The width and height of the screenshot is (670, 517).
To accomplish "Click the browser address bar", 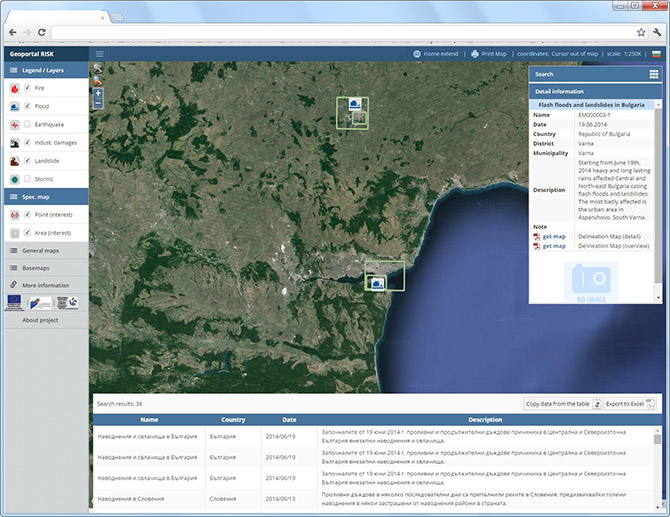I will [342, 32].
